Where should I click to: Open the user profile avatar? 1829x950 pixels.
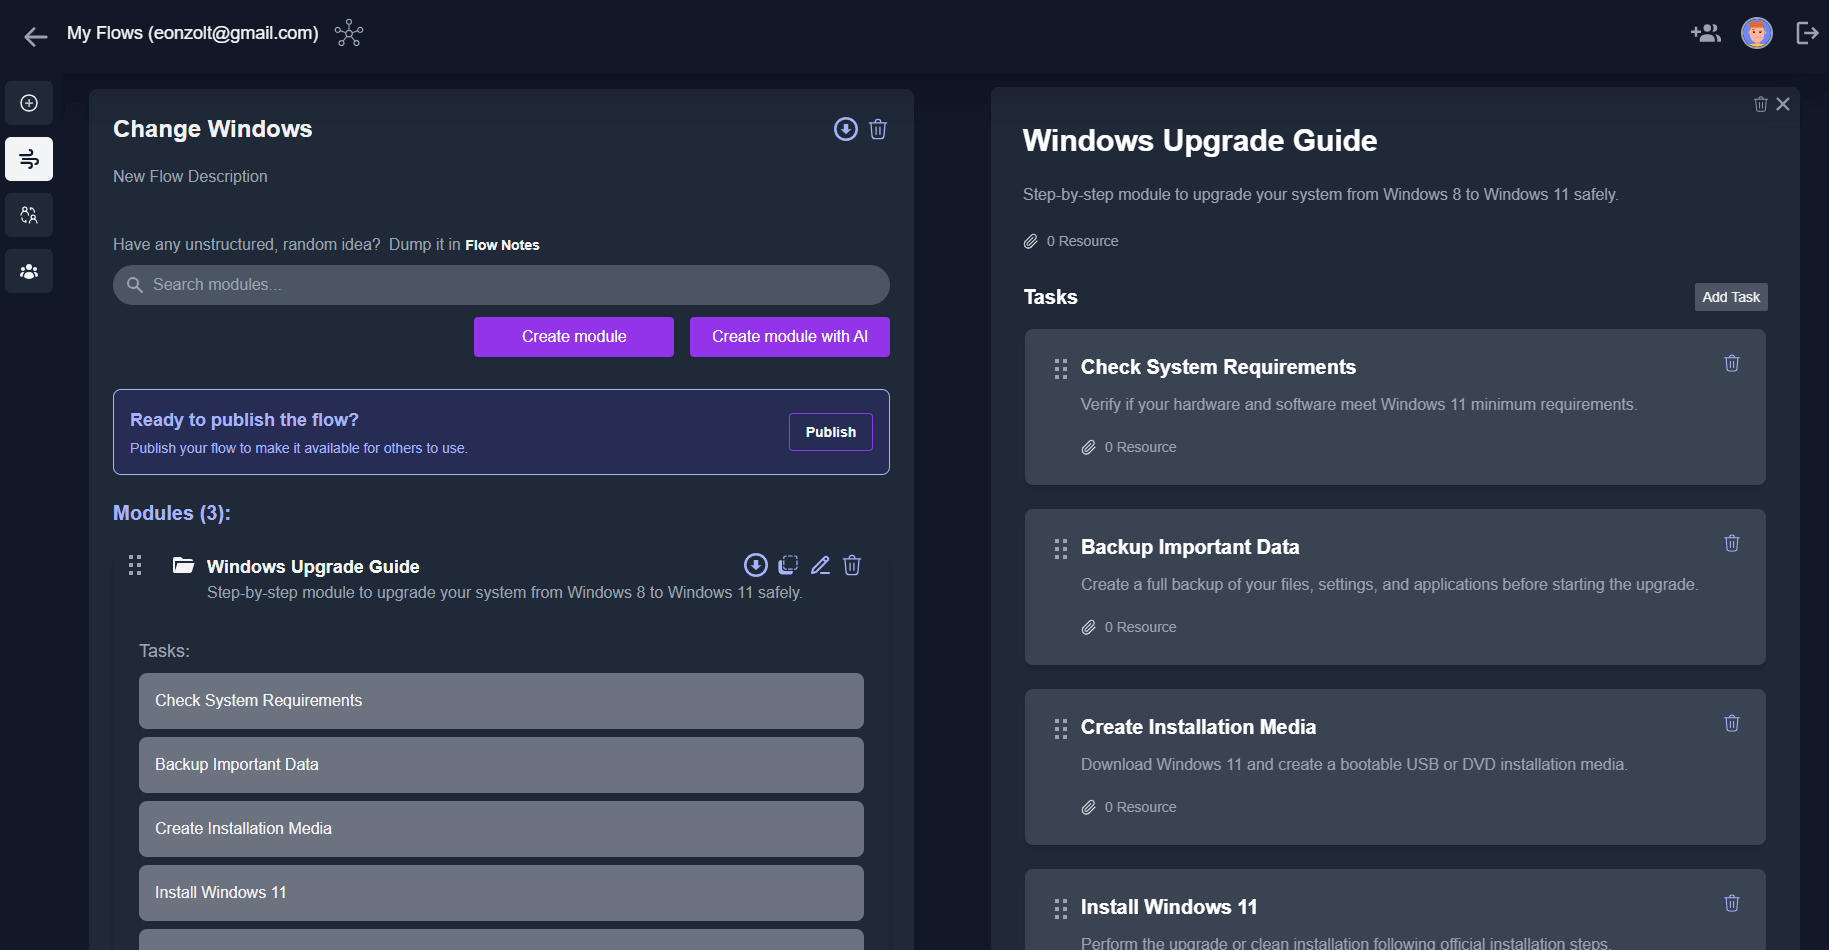1756,33
